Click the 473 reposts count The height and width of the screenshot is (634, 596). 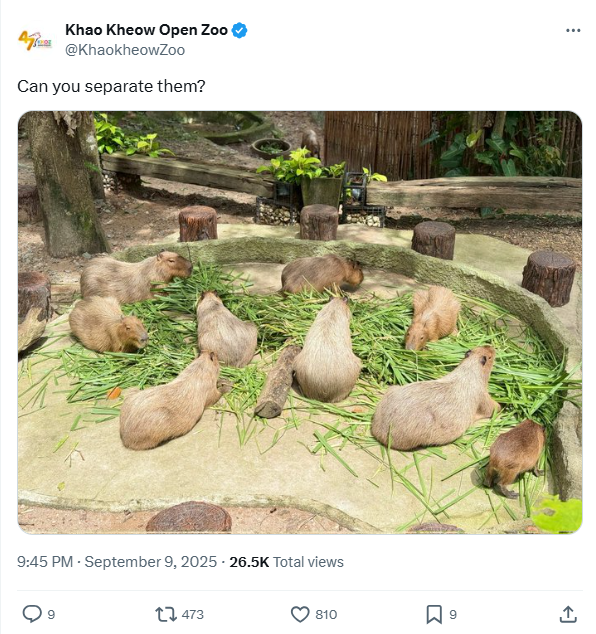192,614
